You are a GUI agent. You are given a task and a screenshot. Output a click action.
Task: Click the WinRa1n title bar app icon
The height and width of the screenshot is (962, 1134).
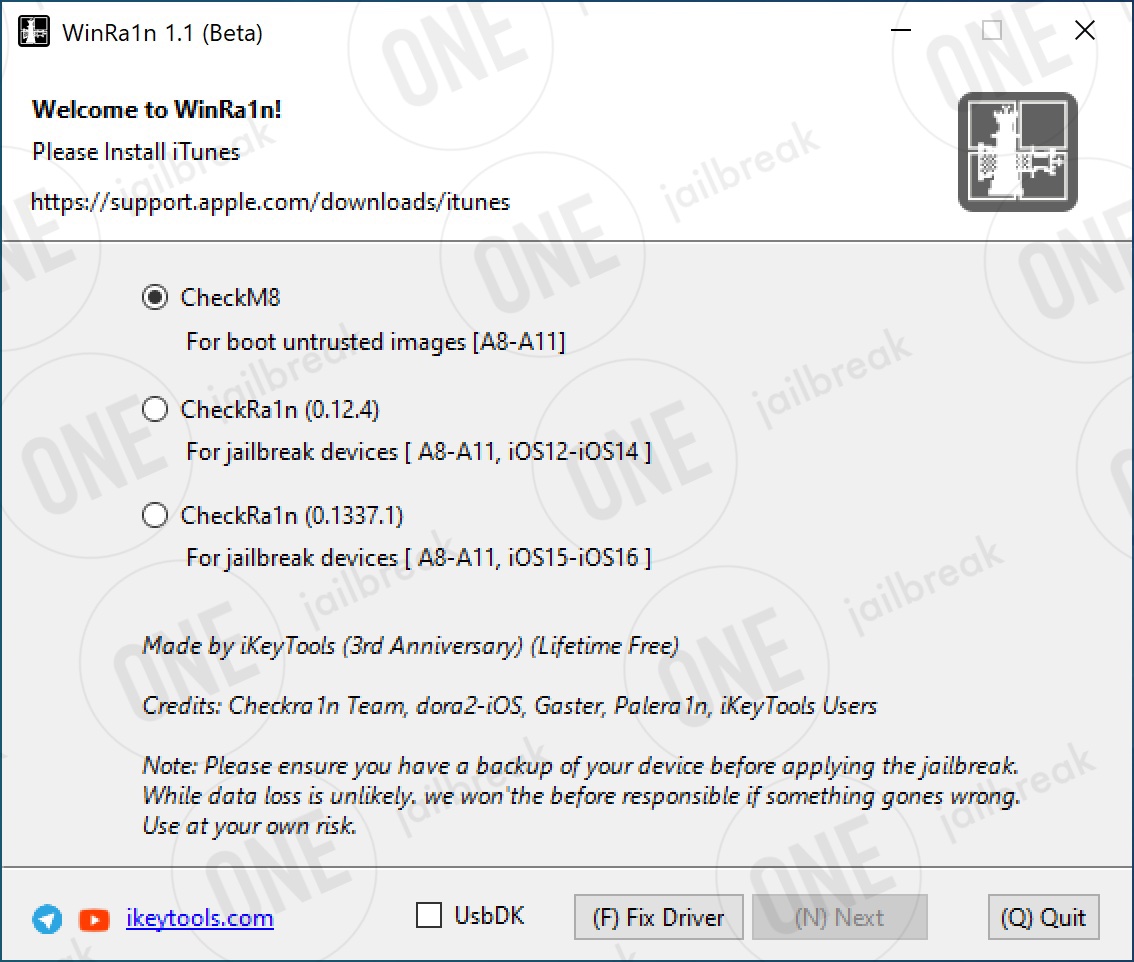34,32
